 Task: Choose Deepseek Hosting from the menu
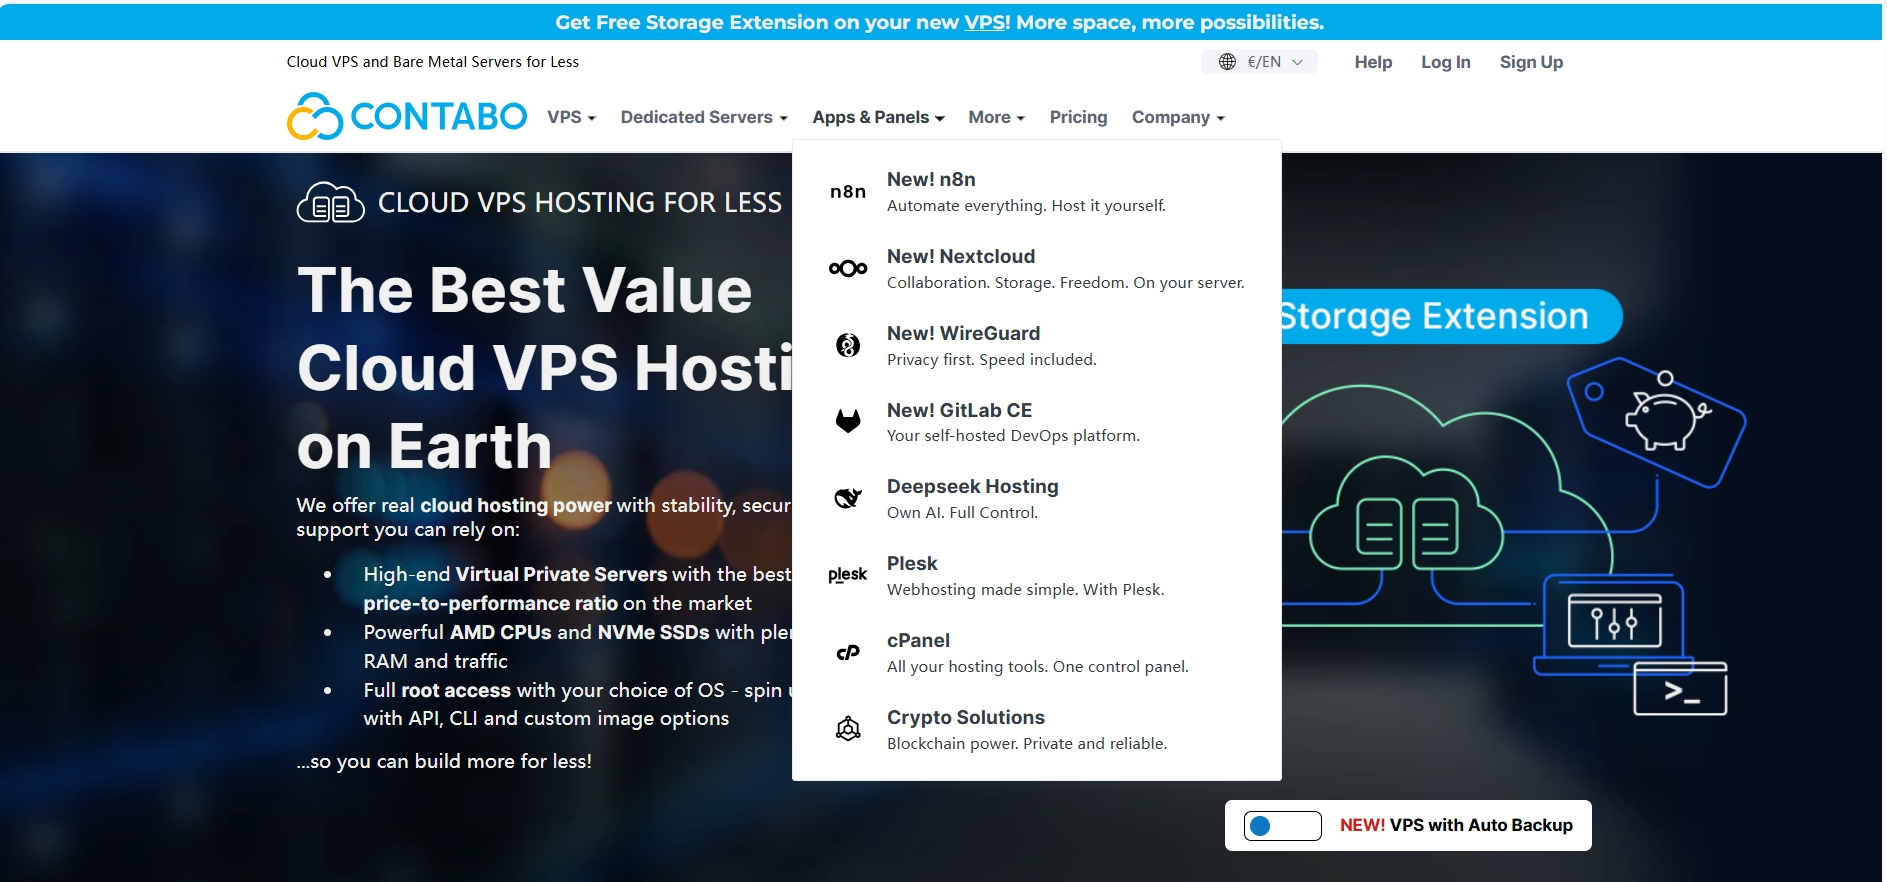[x=972, y=487]
